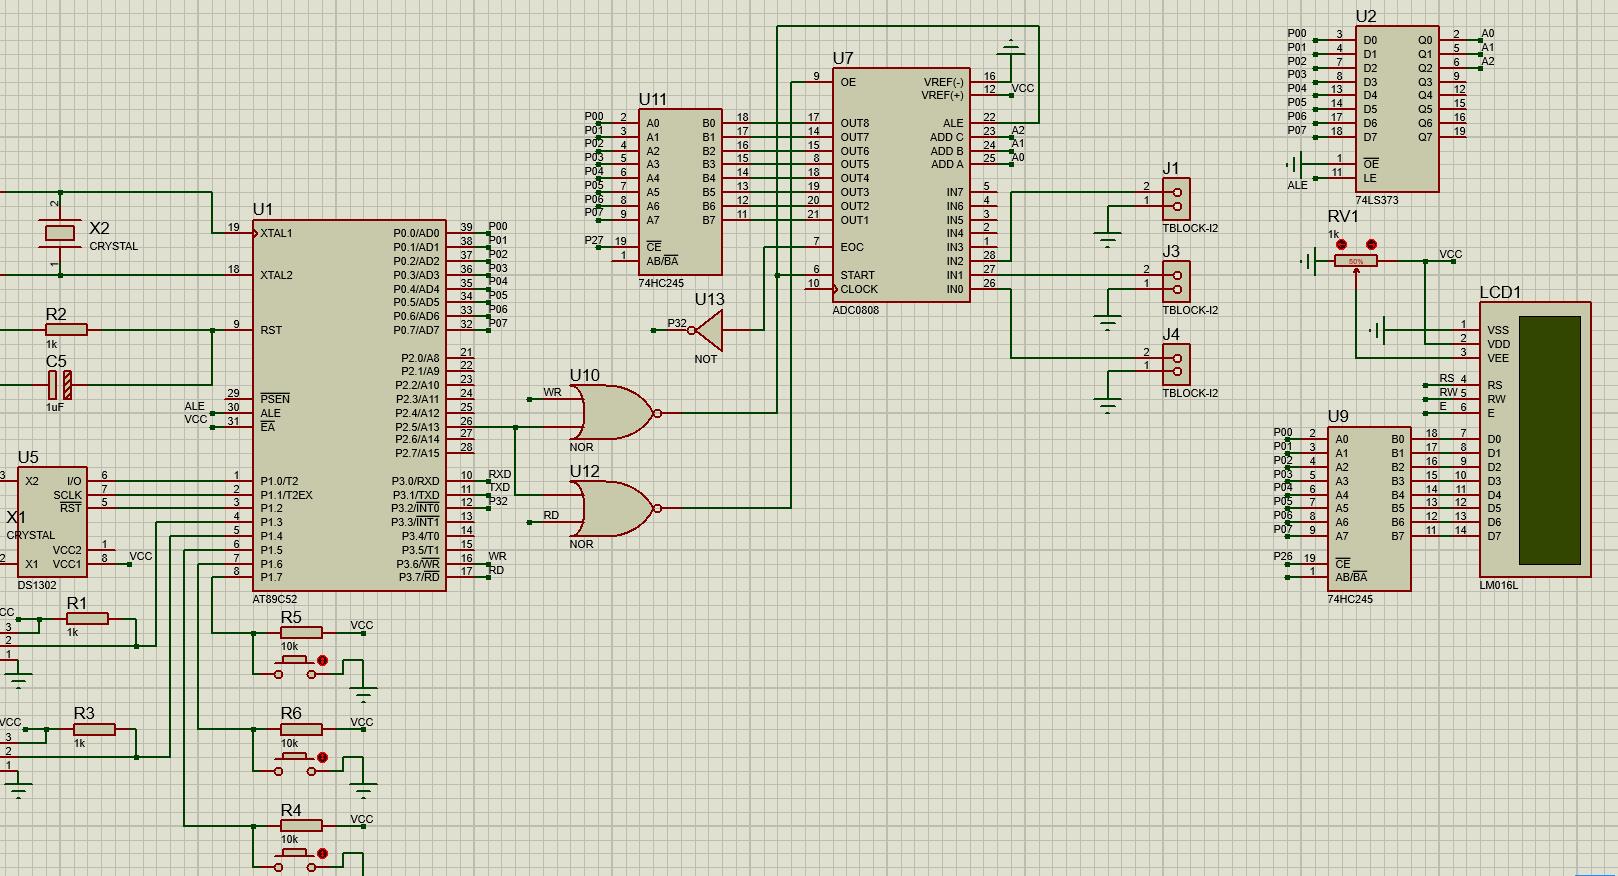
Task: Select the U11 74HC245 buffer body
Action: click(x=680, y=192)
